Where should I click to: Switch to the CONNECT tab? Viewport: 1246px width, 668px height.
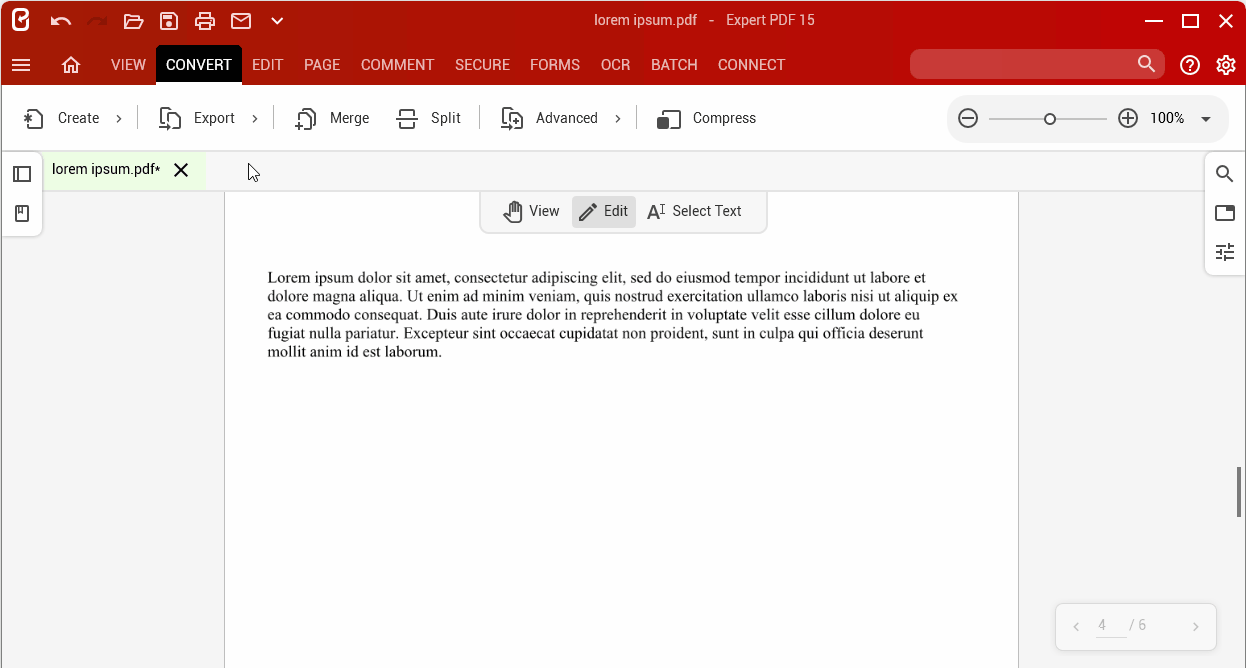[x=751, y=65]
